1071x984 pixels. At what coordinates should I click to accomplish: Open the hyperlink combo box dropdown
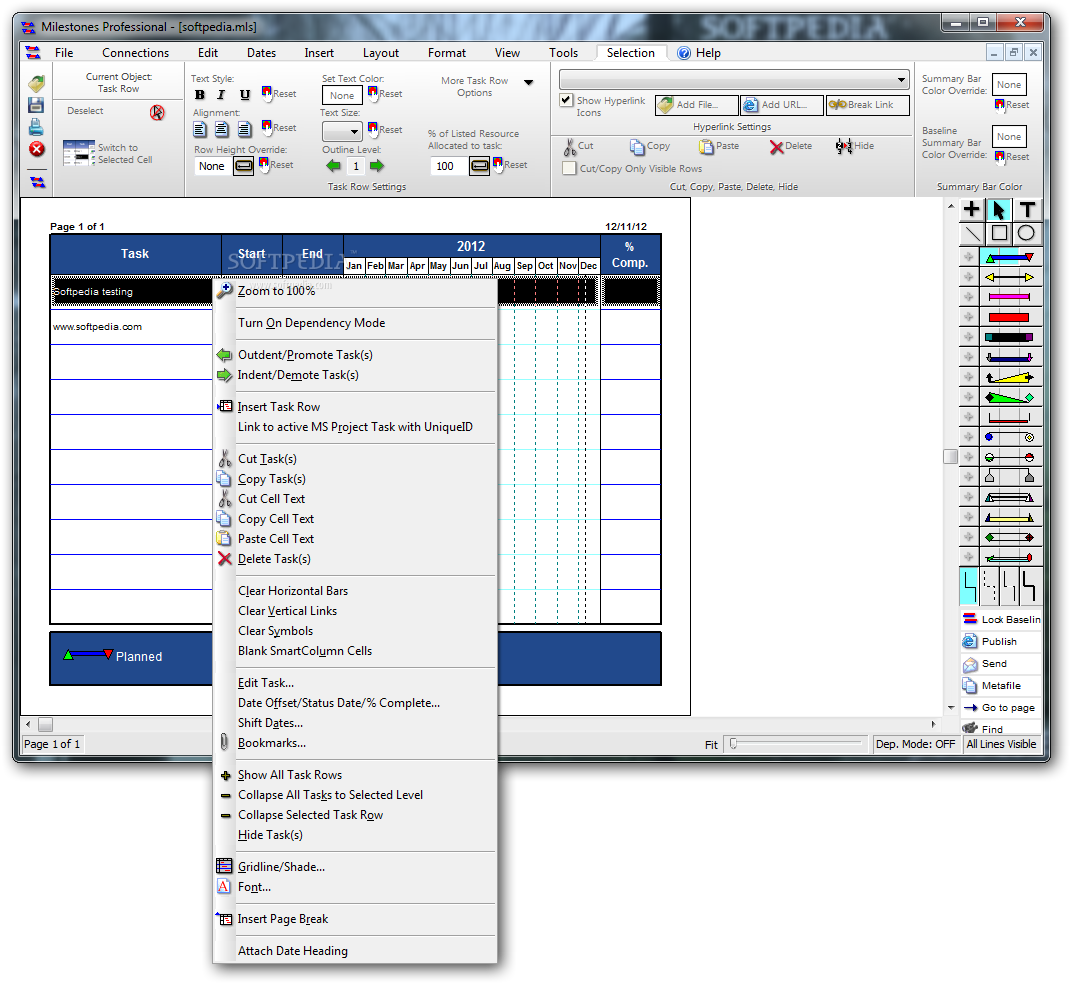(x=901, y=80)
